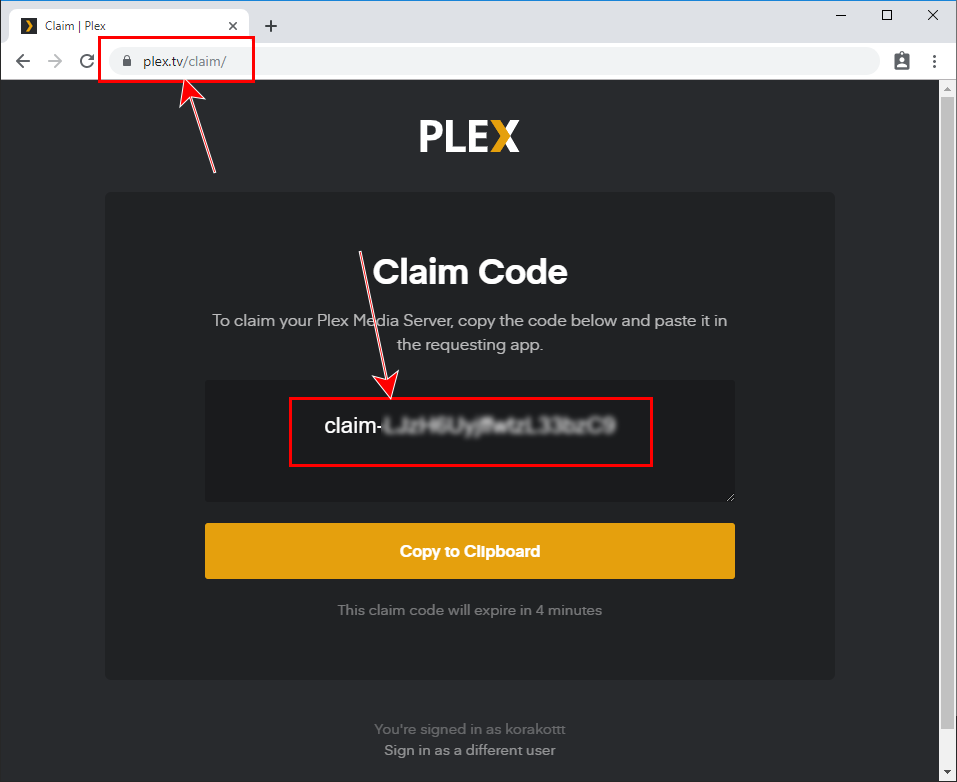Open the Chrome three-dot menu

(934, 61)
